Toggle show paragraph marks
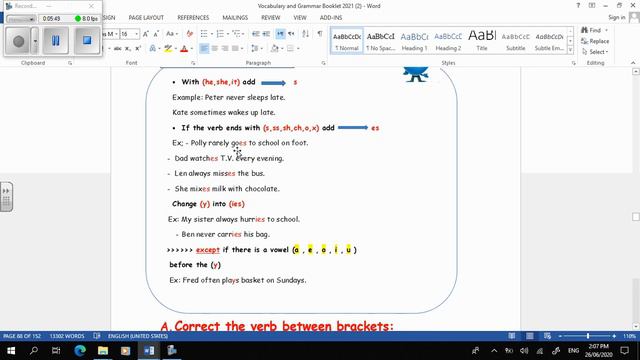 point(320,34)
